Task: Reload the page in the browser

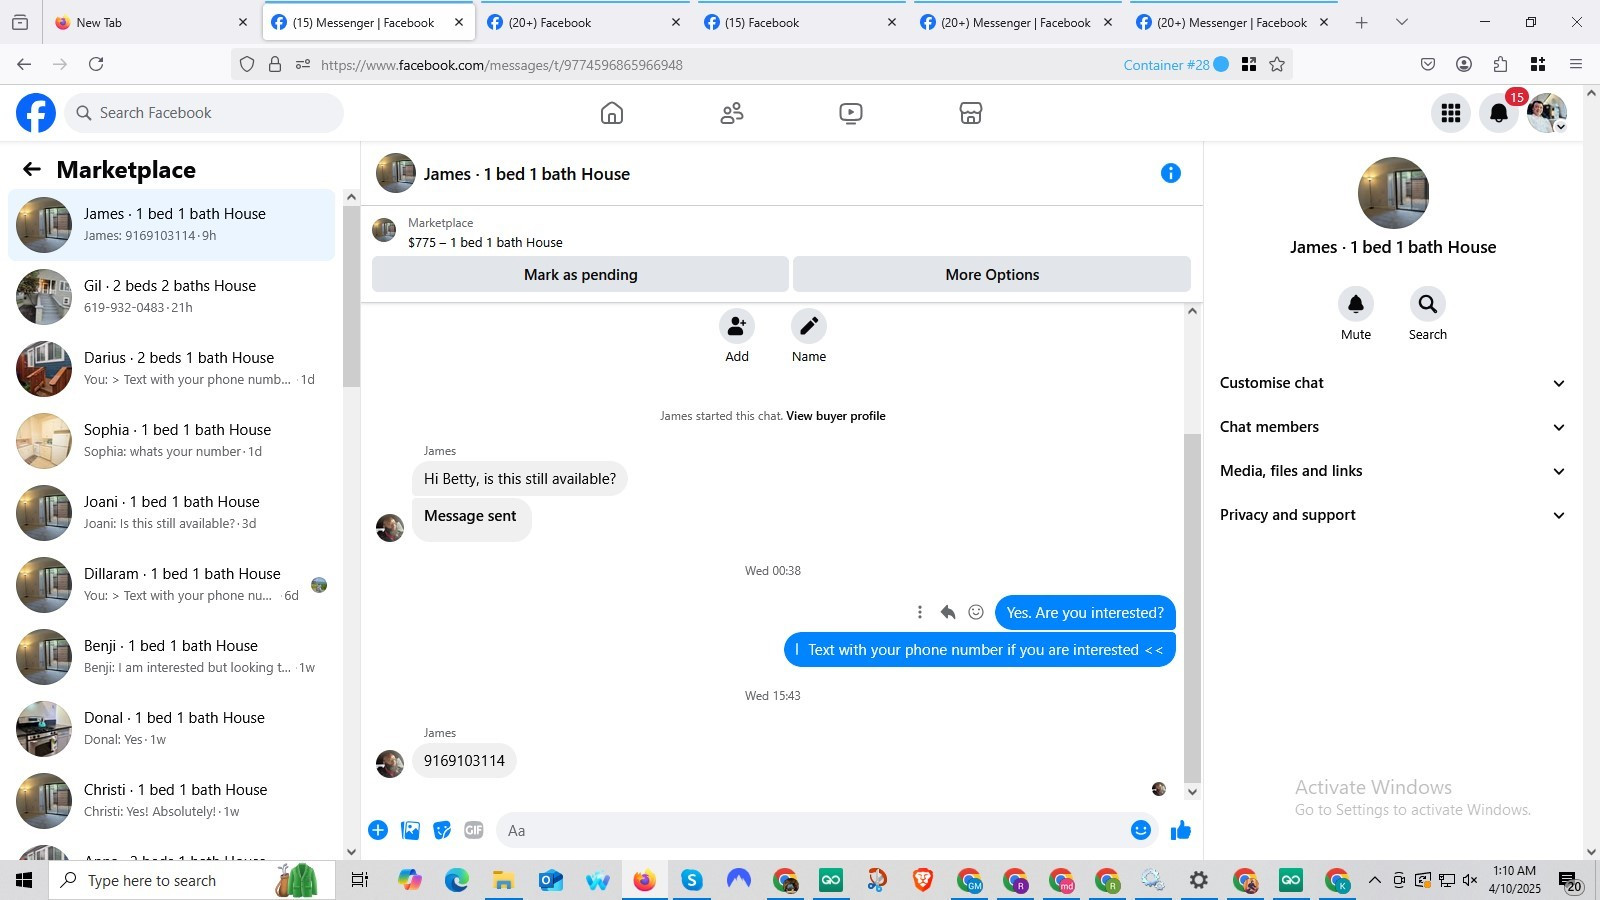Action: [x=96, y=64]
